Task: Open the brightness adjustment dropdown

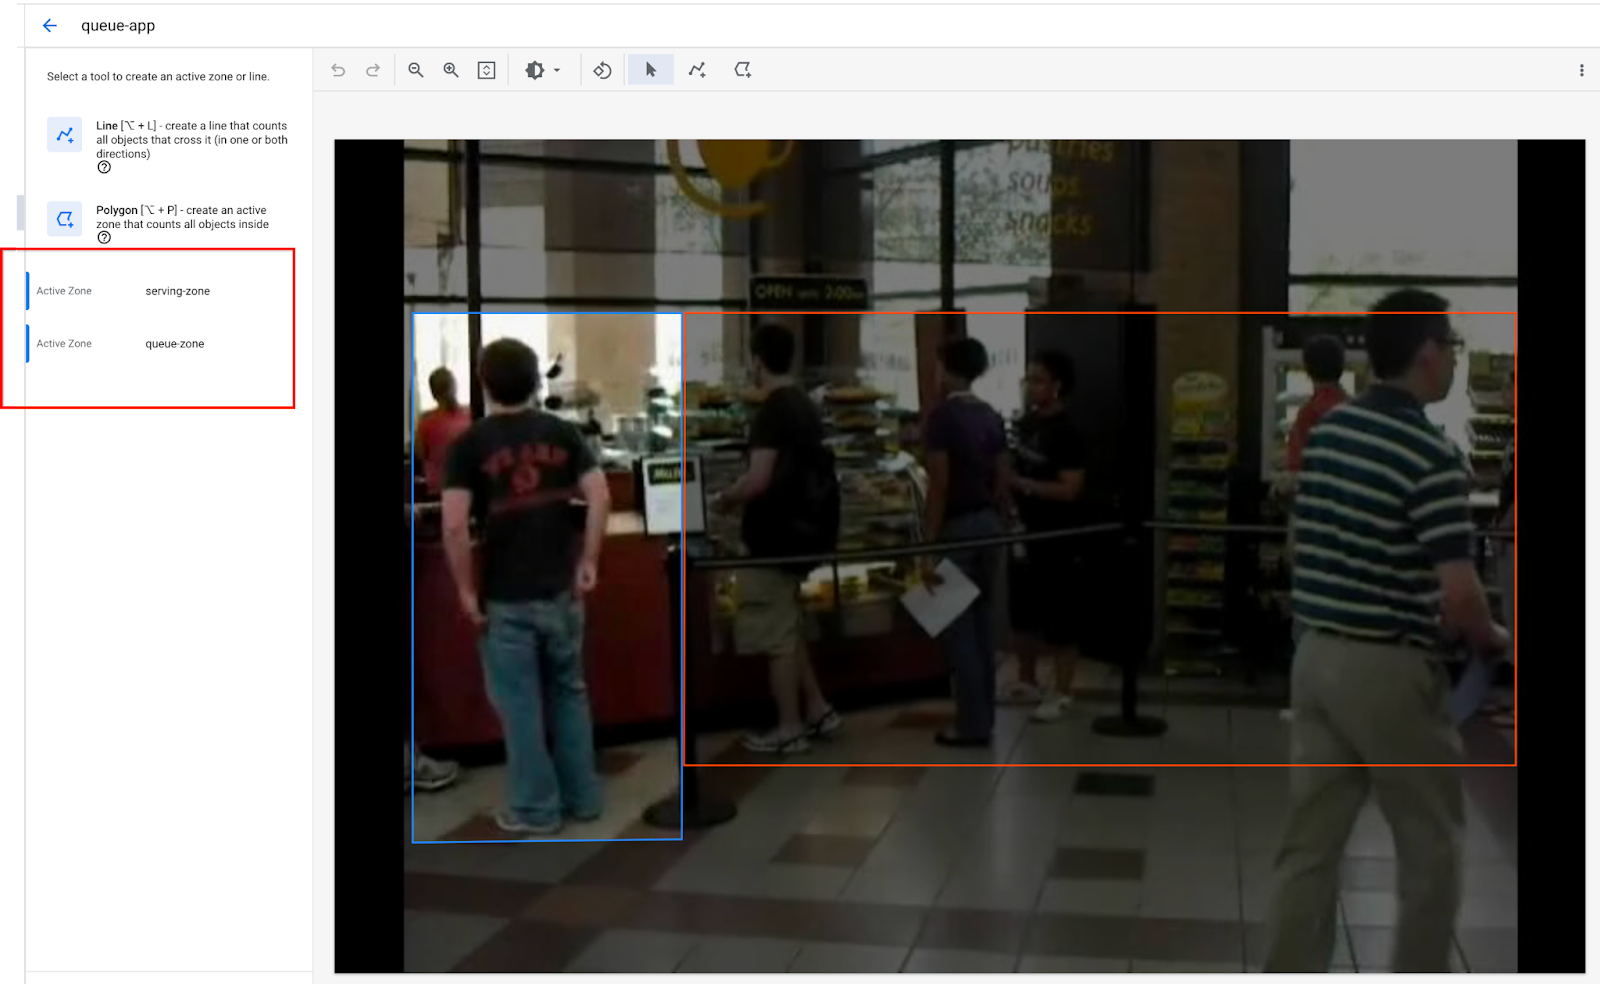Action: tap(542, 70)
